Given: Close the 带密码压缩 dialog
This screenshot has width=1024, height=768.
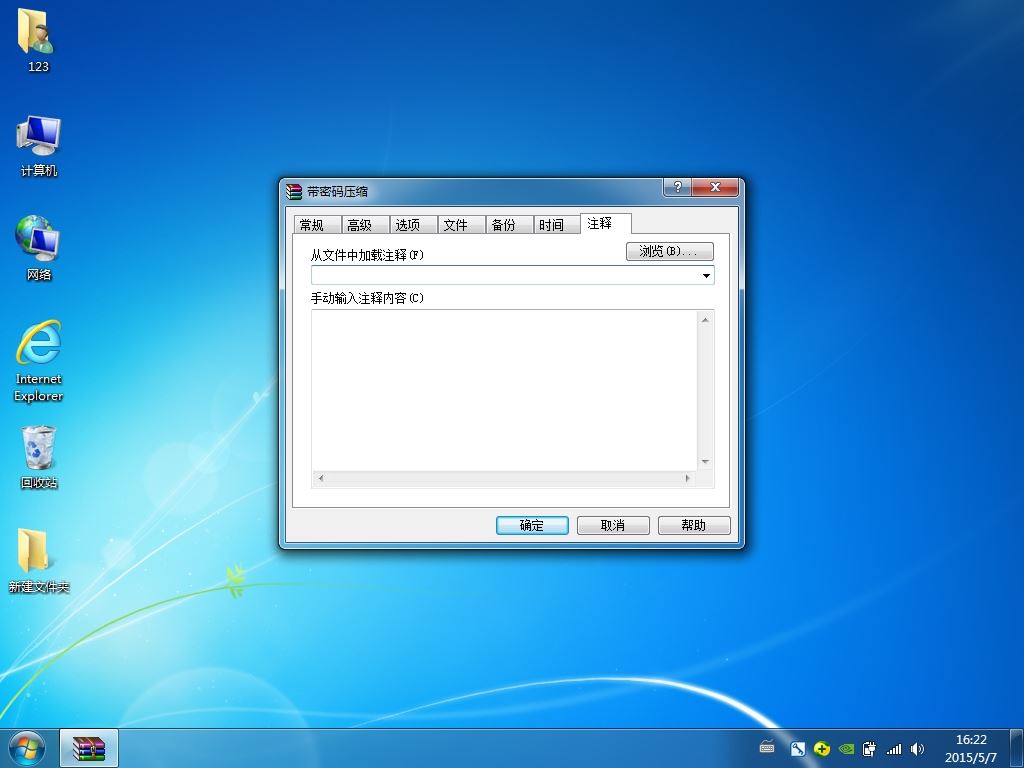Looking at the screenshot, I should click(715, 187).
